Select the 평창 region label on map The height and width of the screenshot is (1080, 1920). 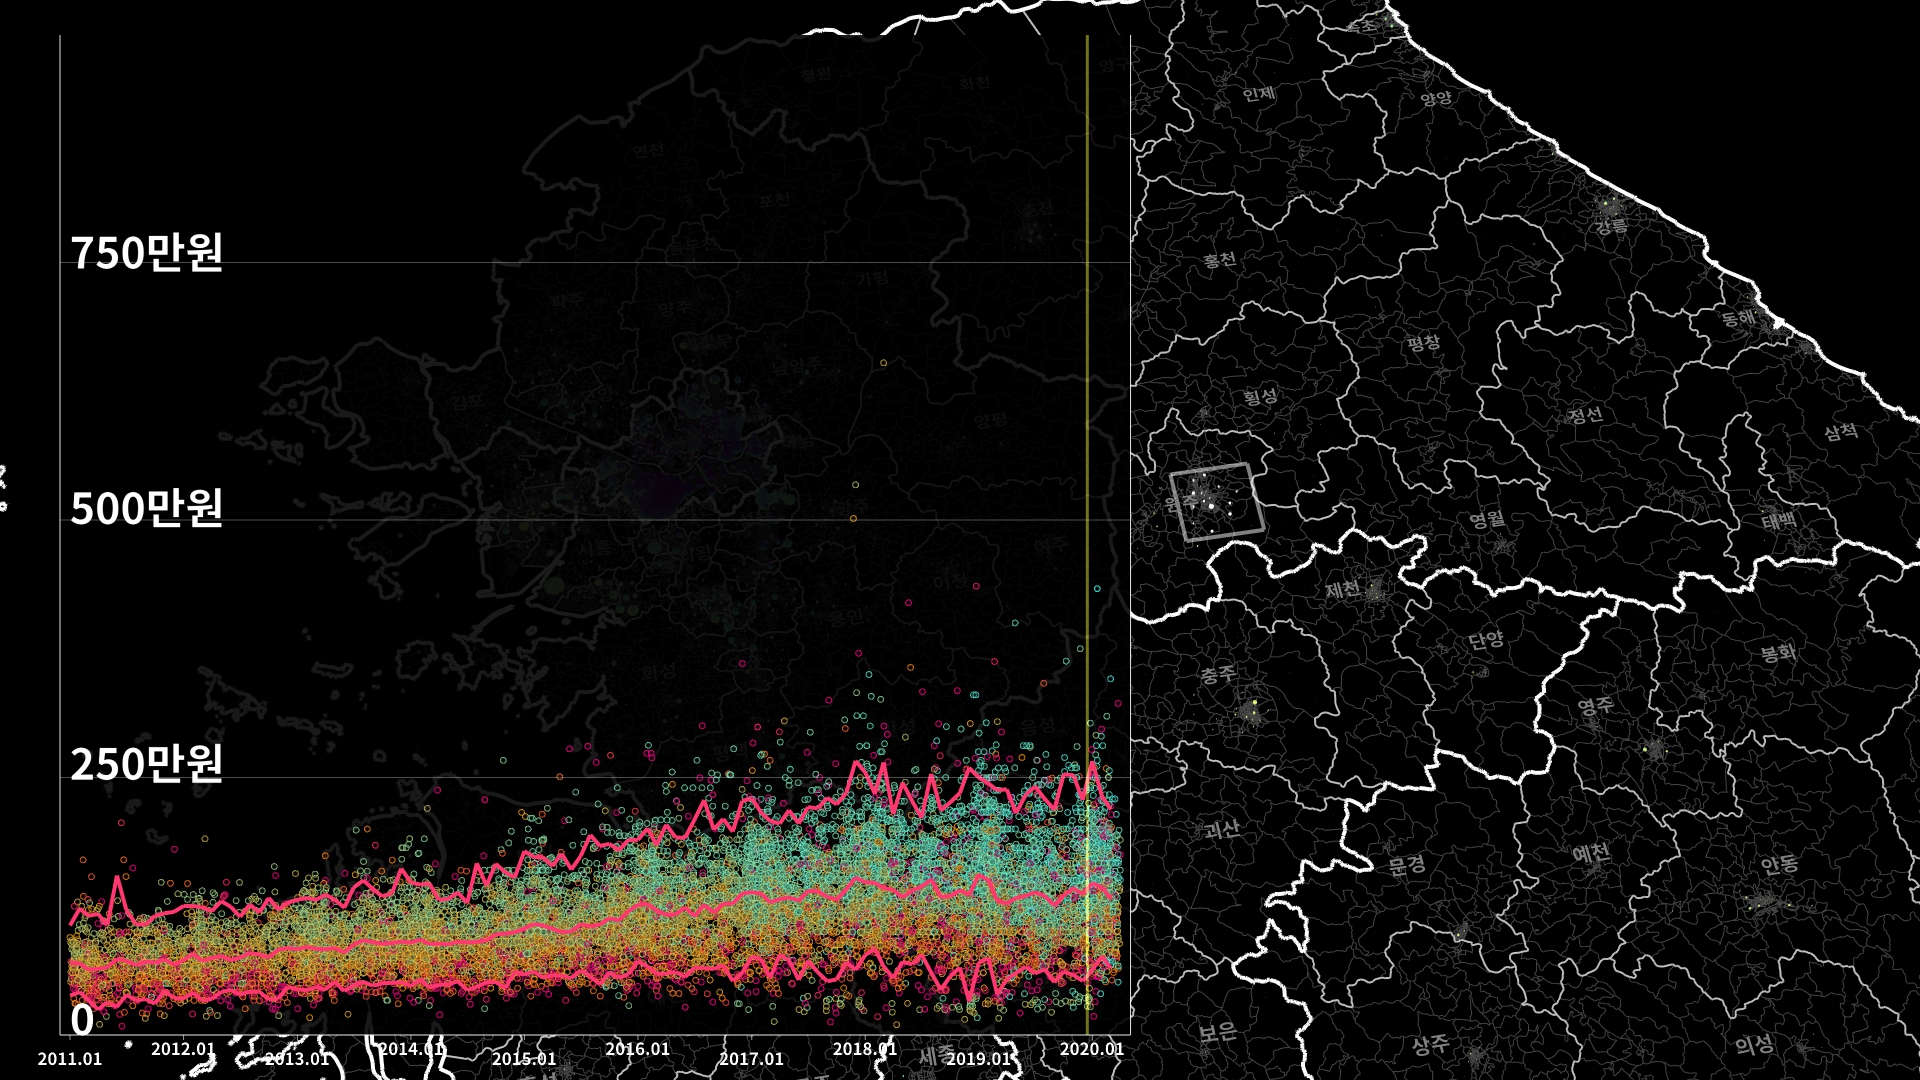(1423, 343)
